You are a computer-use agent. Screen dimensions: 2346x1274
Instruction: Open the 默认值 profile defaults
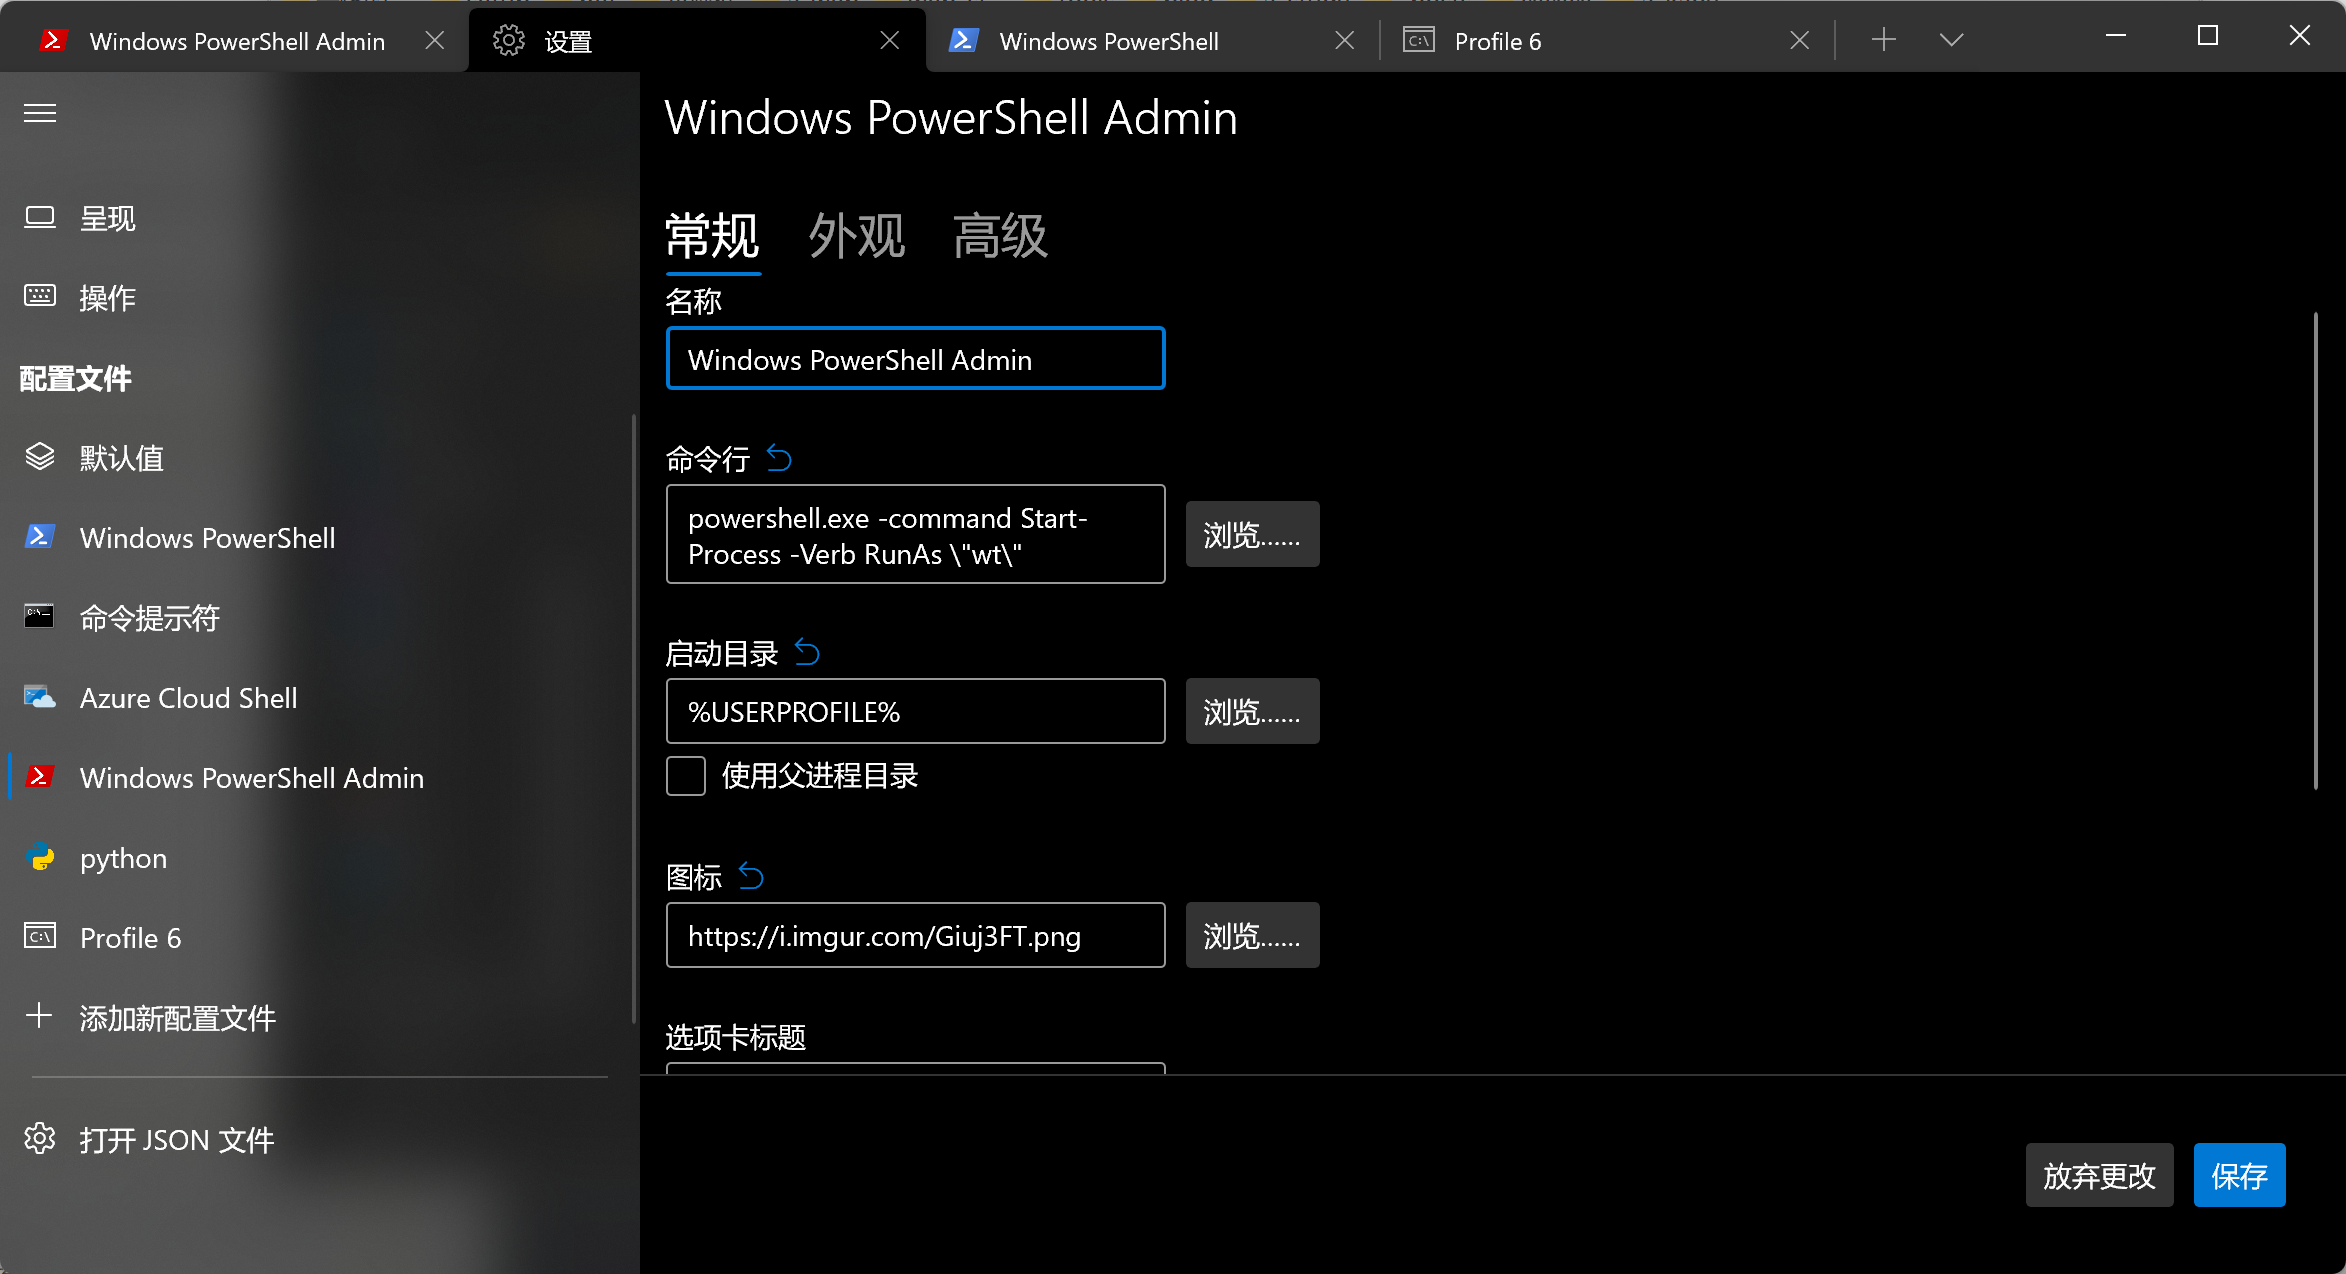click(x=122, y=457)
